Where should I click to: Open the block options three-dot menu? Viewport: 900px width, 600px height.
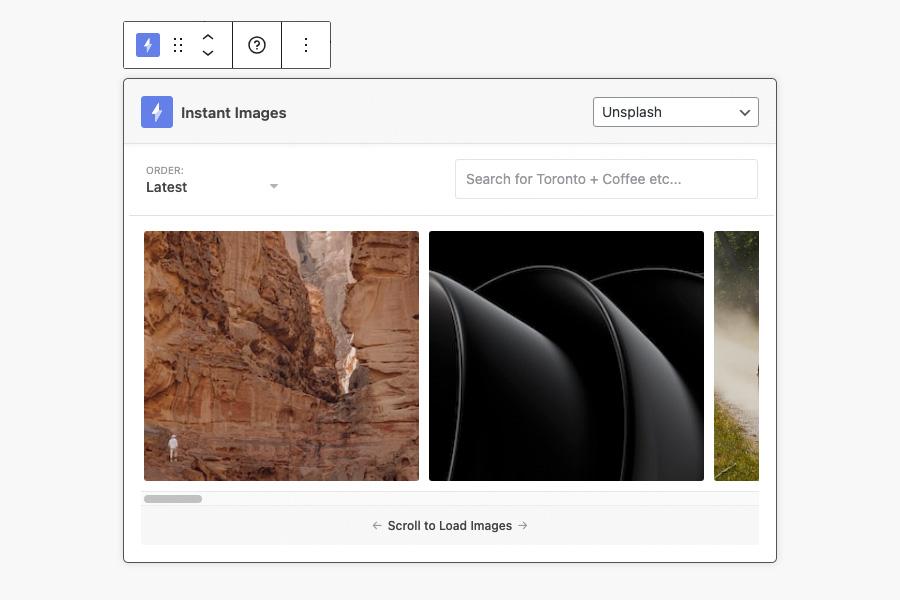pyautogui.click(x=306, y=45)
